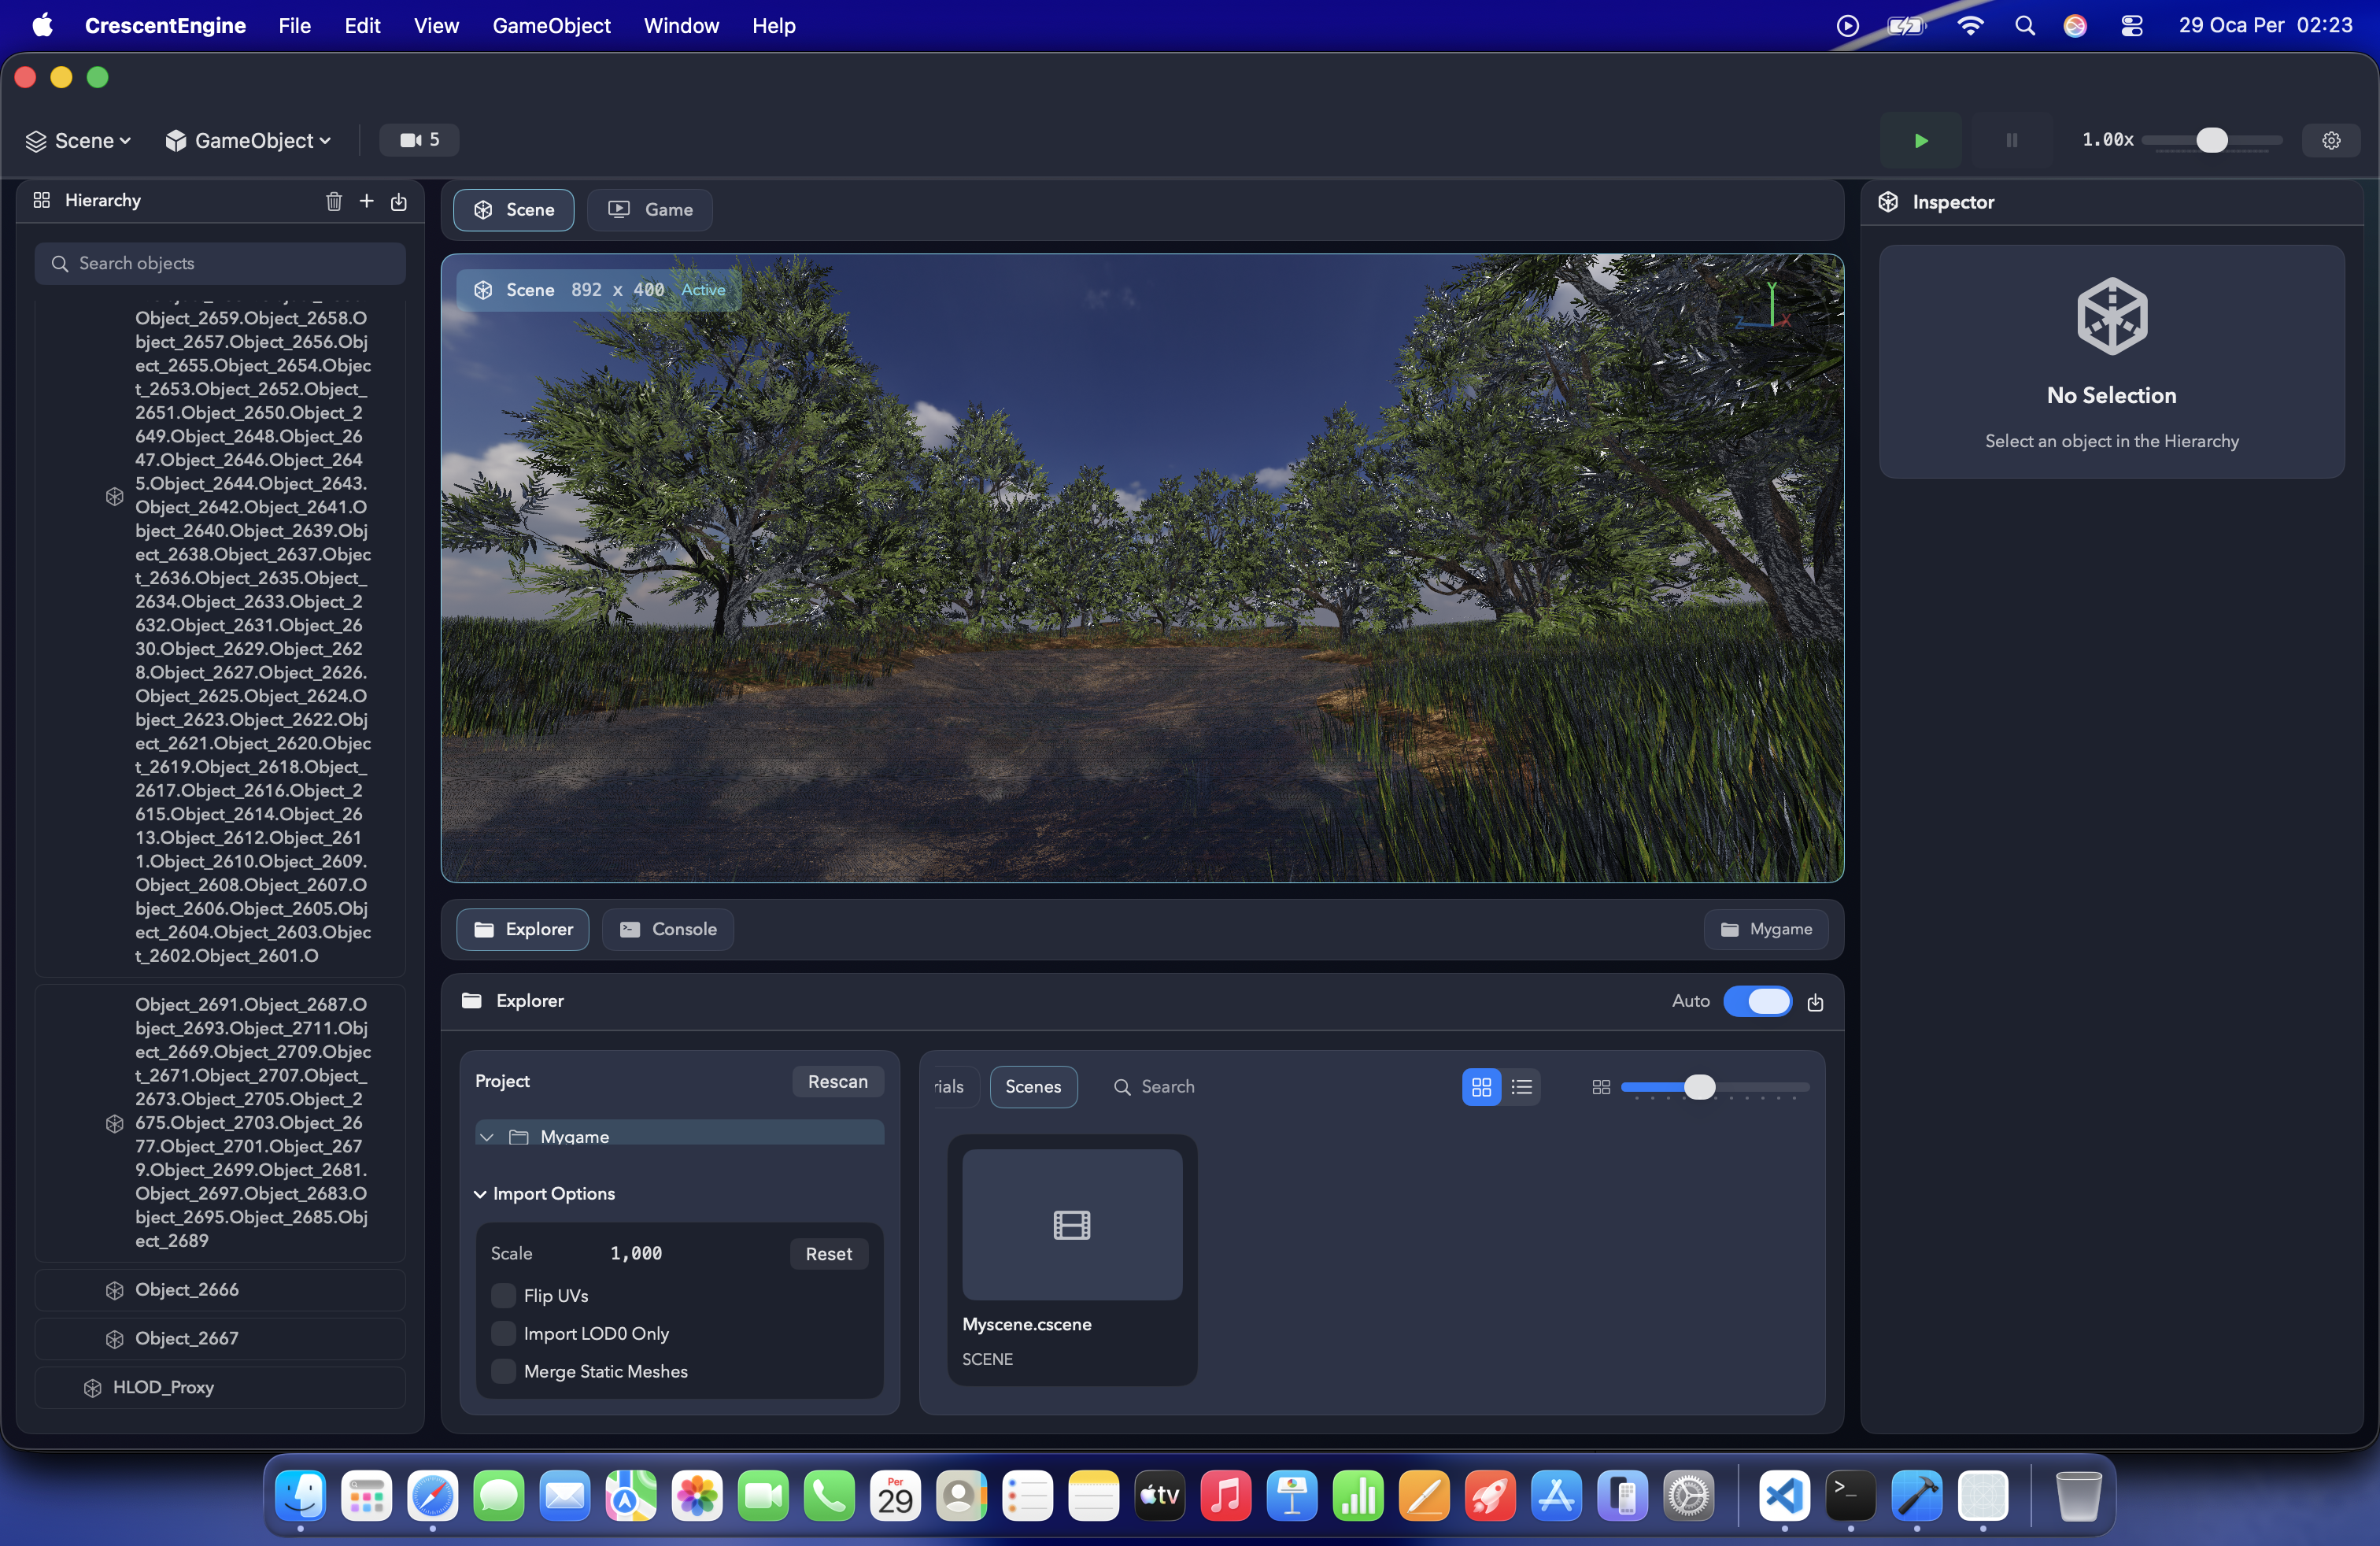The width and height of the screenshot is (2380, 1546).
Task: Click the import icon in Hierarchy header
Action: [399, 201]
